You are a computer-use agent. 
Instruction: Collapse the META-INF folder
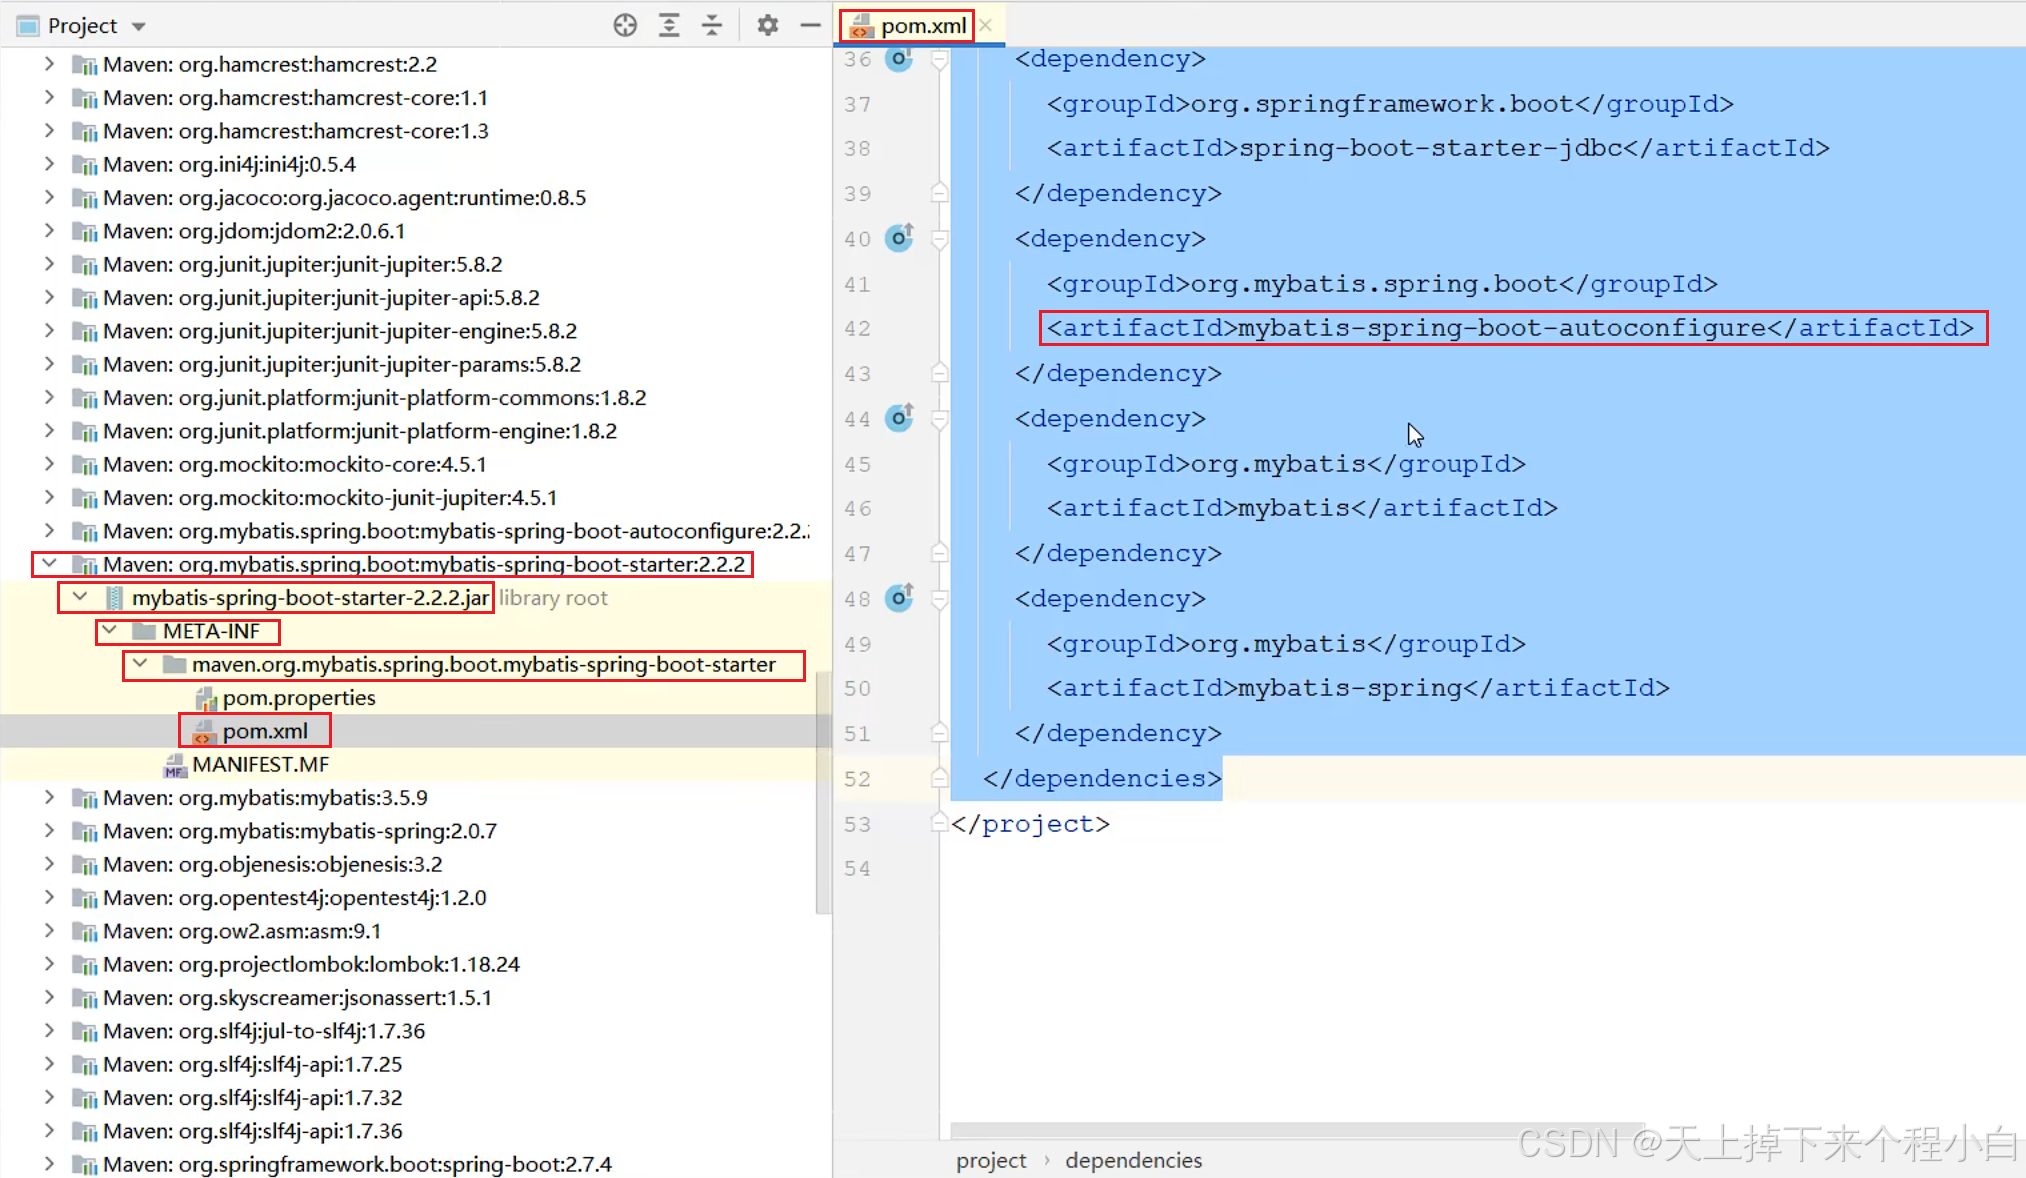[110, 631]
